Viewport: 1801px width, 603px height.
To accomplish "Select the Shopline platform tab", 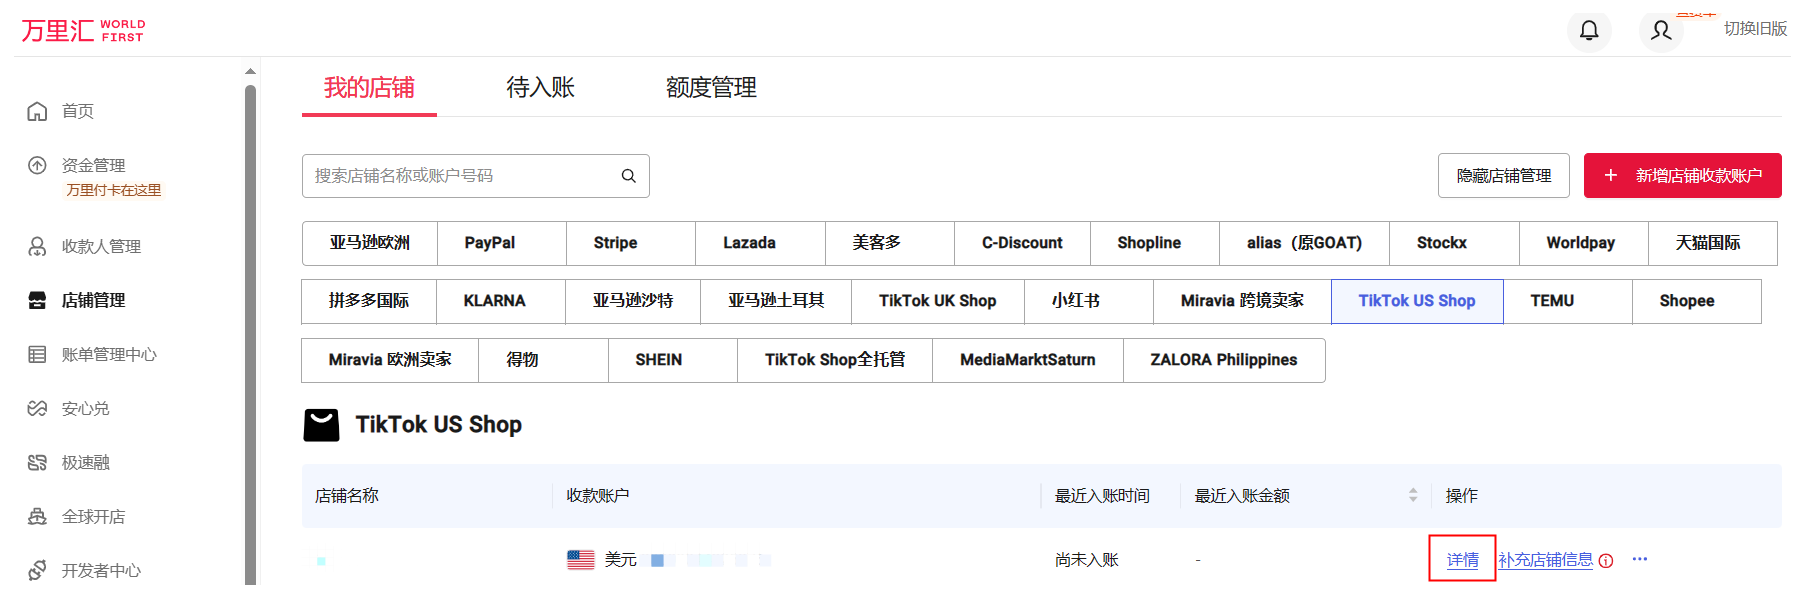I will (x=1155, y=243).
